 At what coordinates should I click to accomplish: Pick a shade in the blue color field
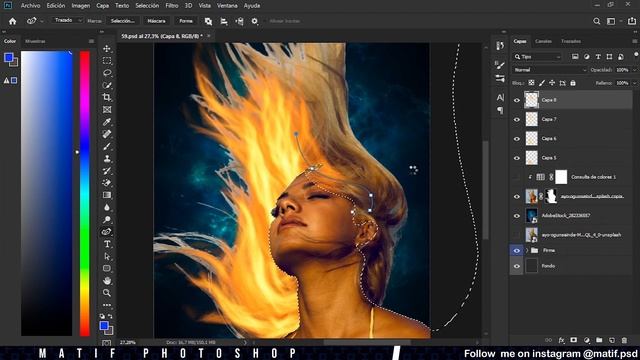pyautogui.click(x=47, y=193)
